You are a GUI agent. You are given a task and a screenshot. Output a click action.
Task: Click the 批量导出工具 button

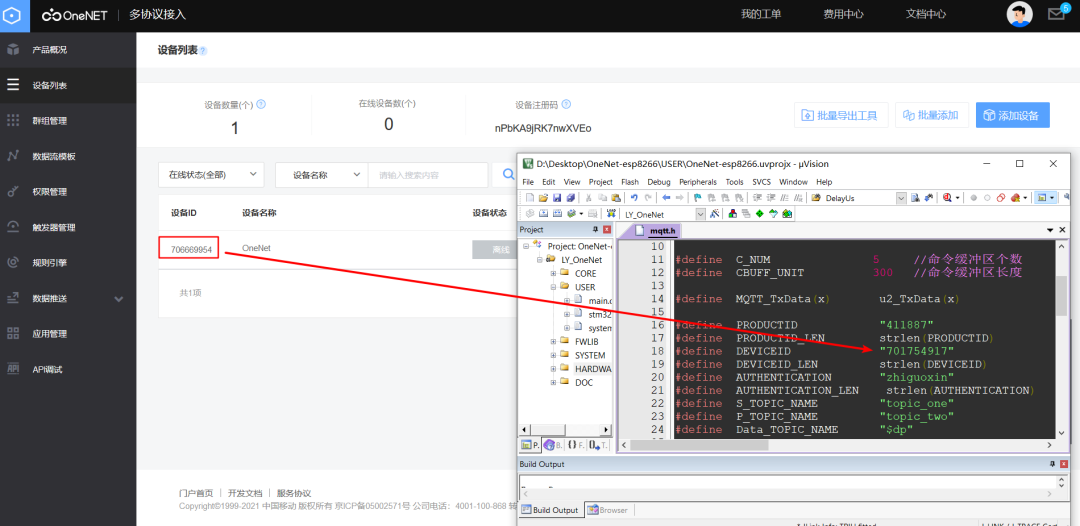(841, 115)
